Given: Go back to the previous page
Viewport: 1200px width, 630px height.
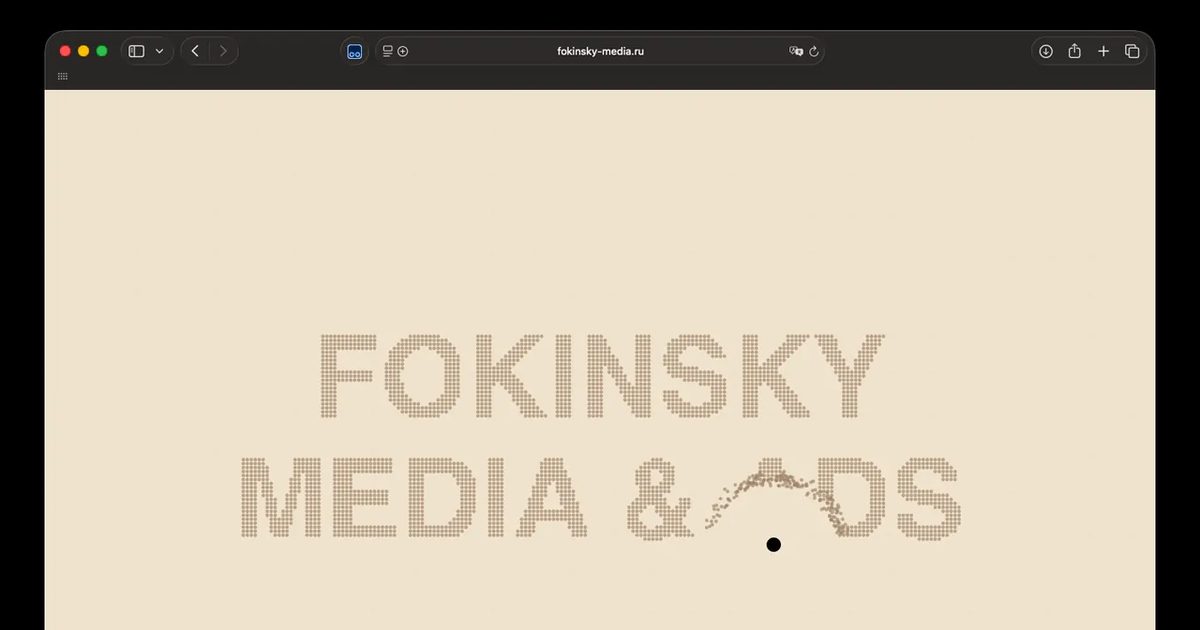Looking at the screenshot, I should pos(195,51).
